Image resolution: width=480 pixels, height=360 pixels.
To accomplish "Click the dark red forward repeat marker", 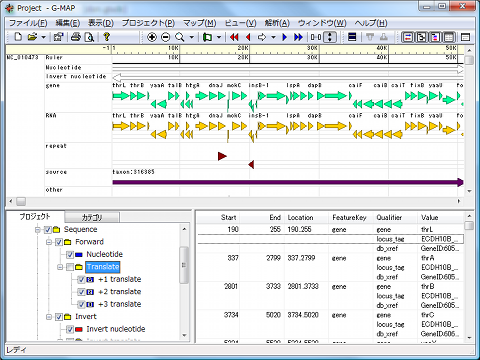I will (x=222, y=156).
